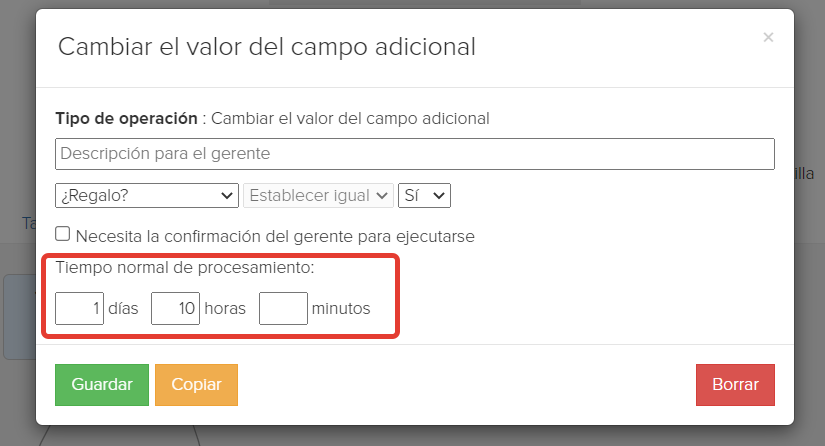Save changes with the Guardar button
825x446 pixels.
pyautogui.click(x=102, y=385)
